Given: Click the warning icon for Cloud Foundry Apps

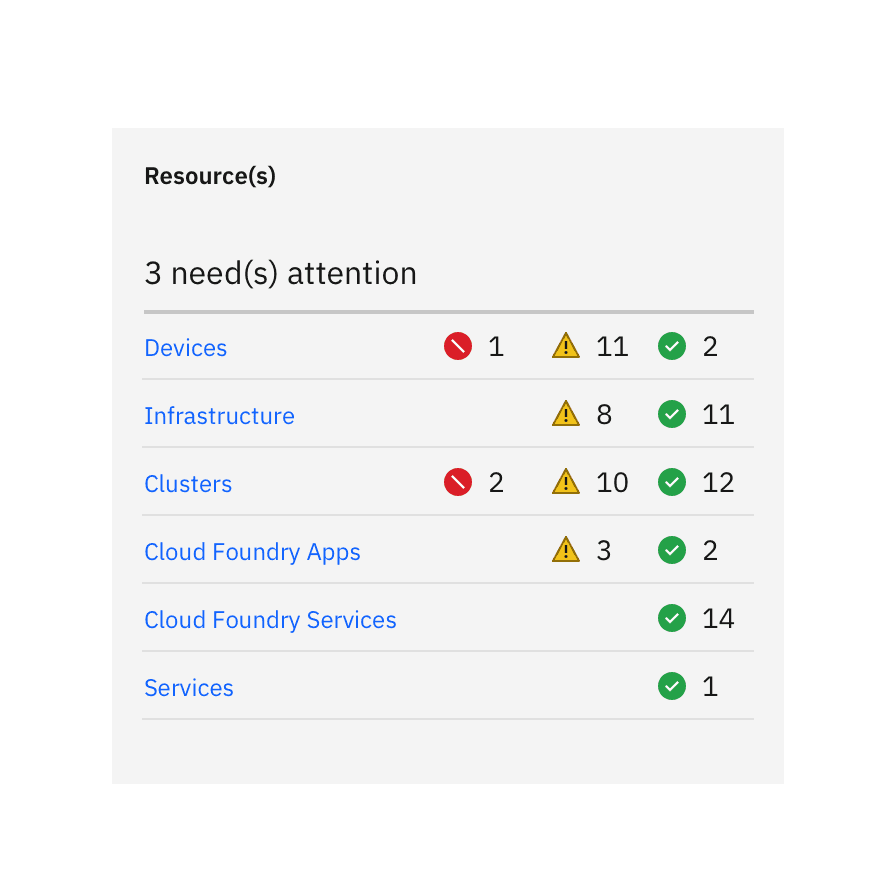Looking at the screenshot, I should click(566, 551).
